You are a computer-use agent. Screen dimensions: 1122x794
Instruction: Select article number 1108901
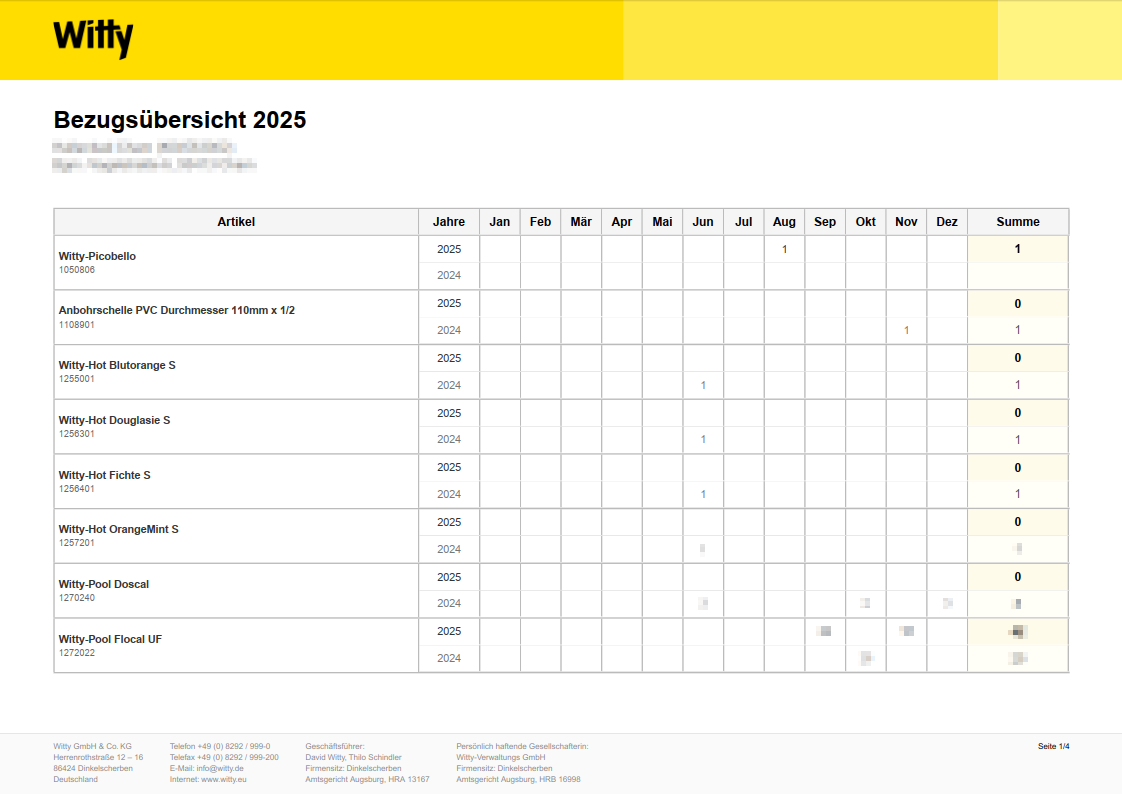pos(77,325)
